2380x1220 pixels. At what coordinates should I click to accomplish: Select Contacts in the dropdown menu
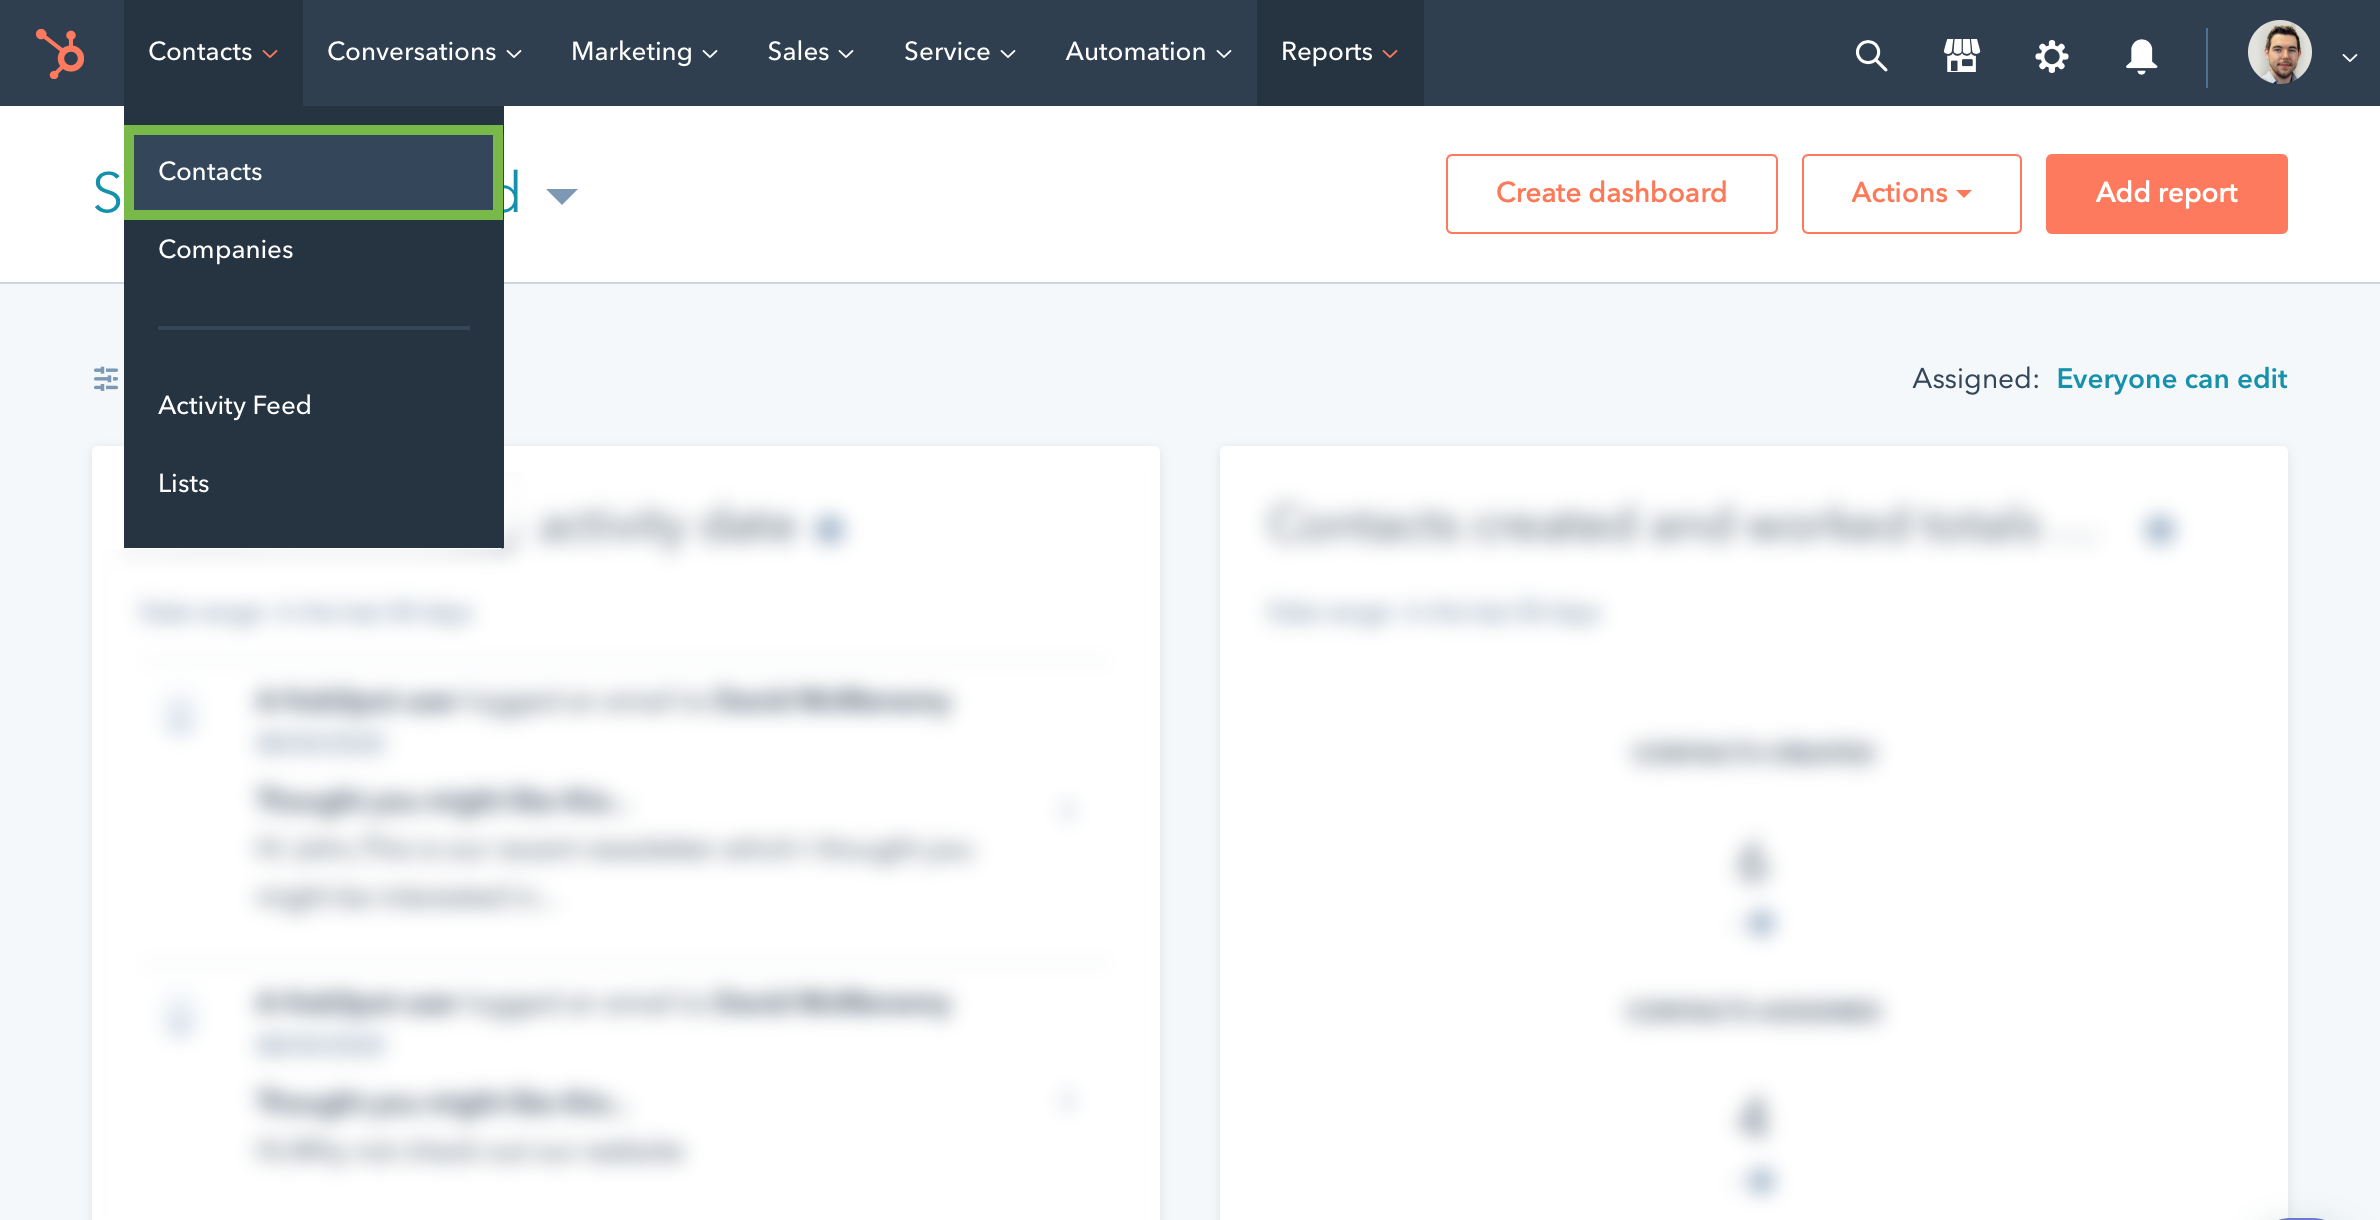coord(313,172)
